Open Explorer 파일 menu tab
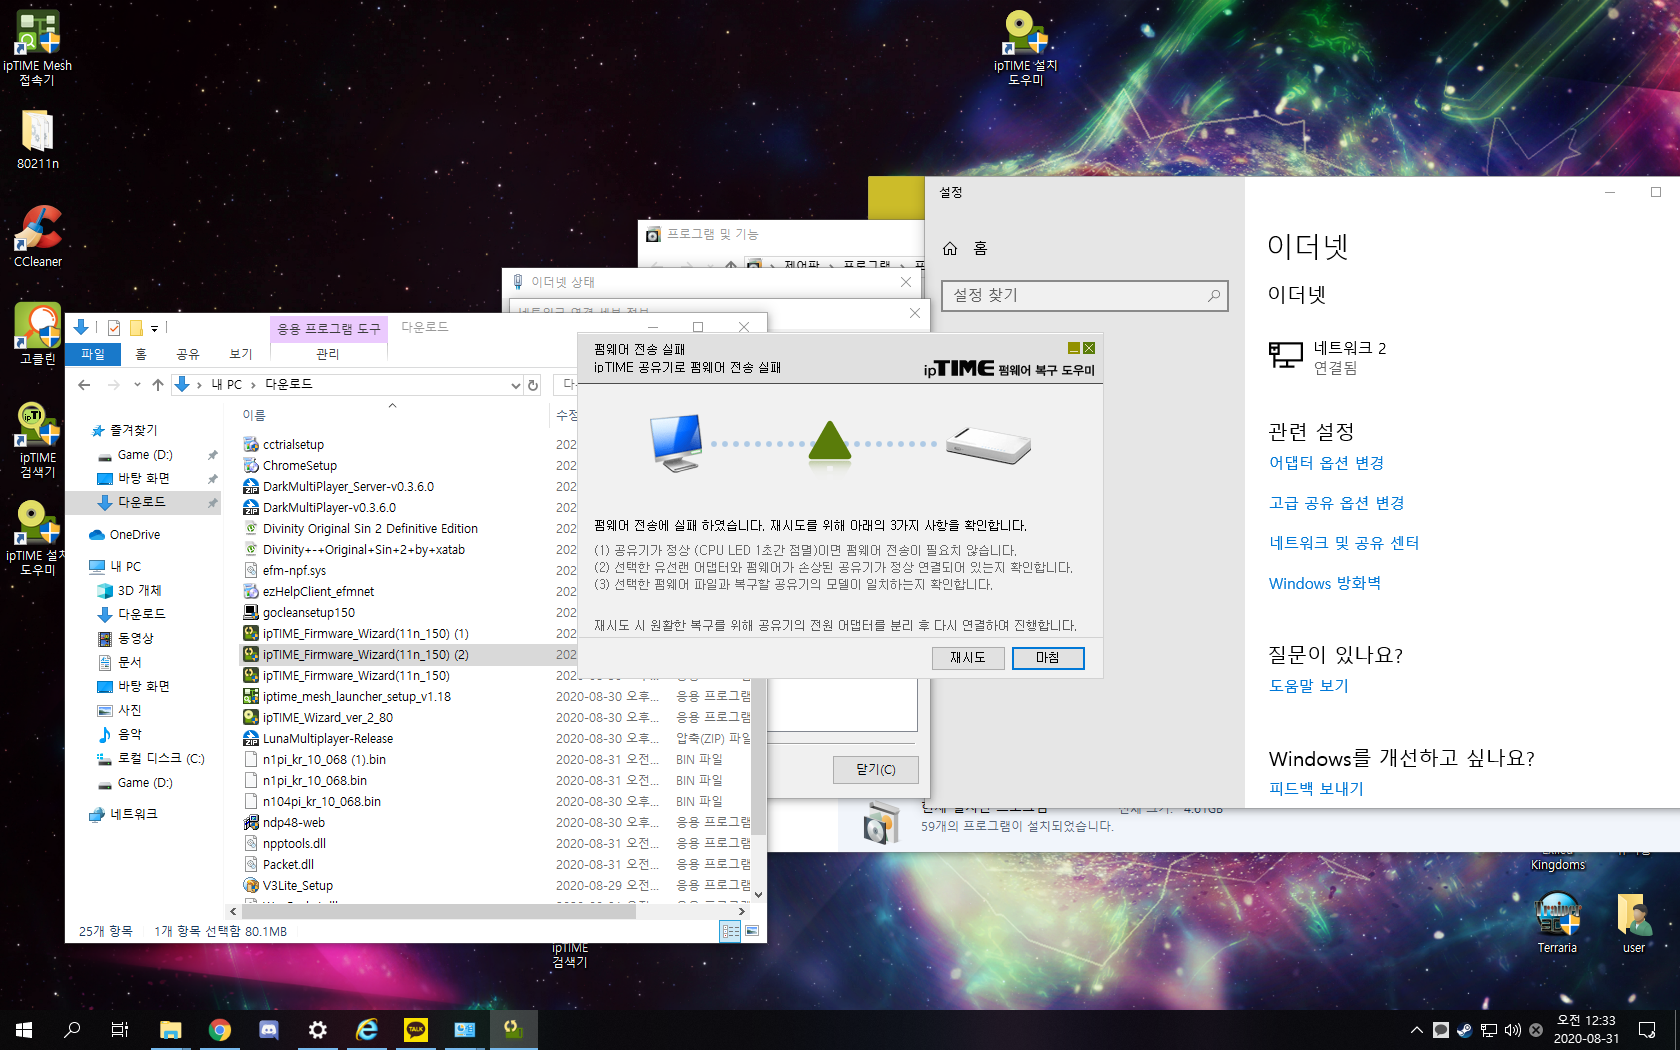1680x1050 pixels. click(x=93, y=354)
